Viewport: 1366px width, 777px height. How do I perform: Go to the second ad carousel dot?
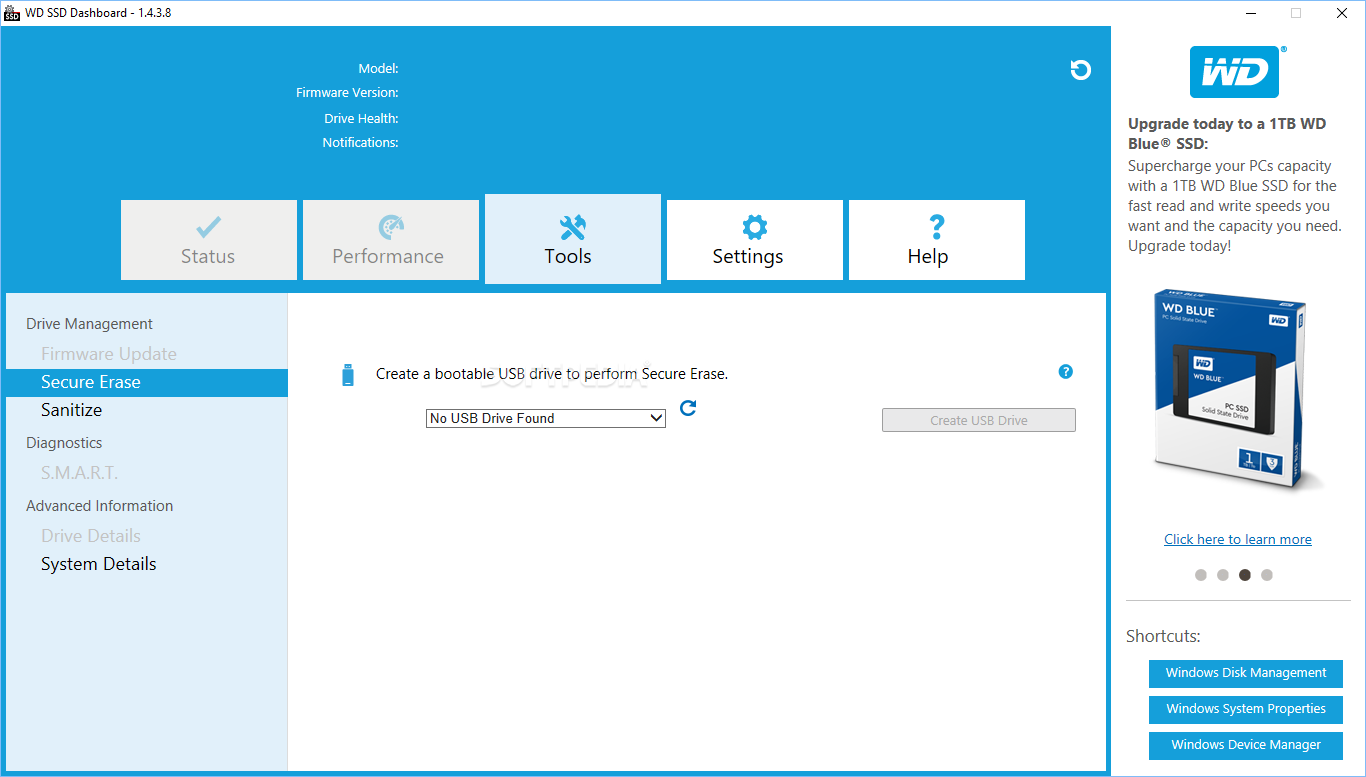pyautogui.click(x=1223, y=575)
